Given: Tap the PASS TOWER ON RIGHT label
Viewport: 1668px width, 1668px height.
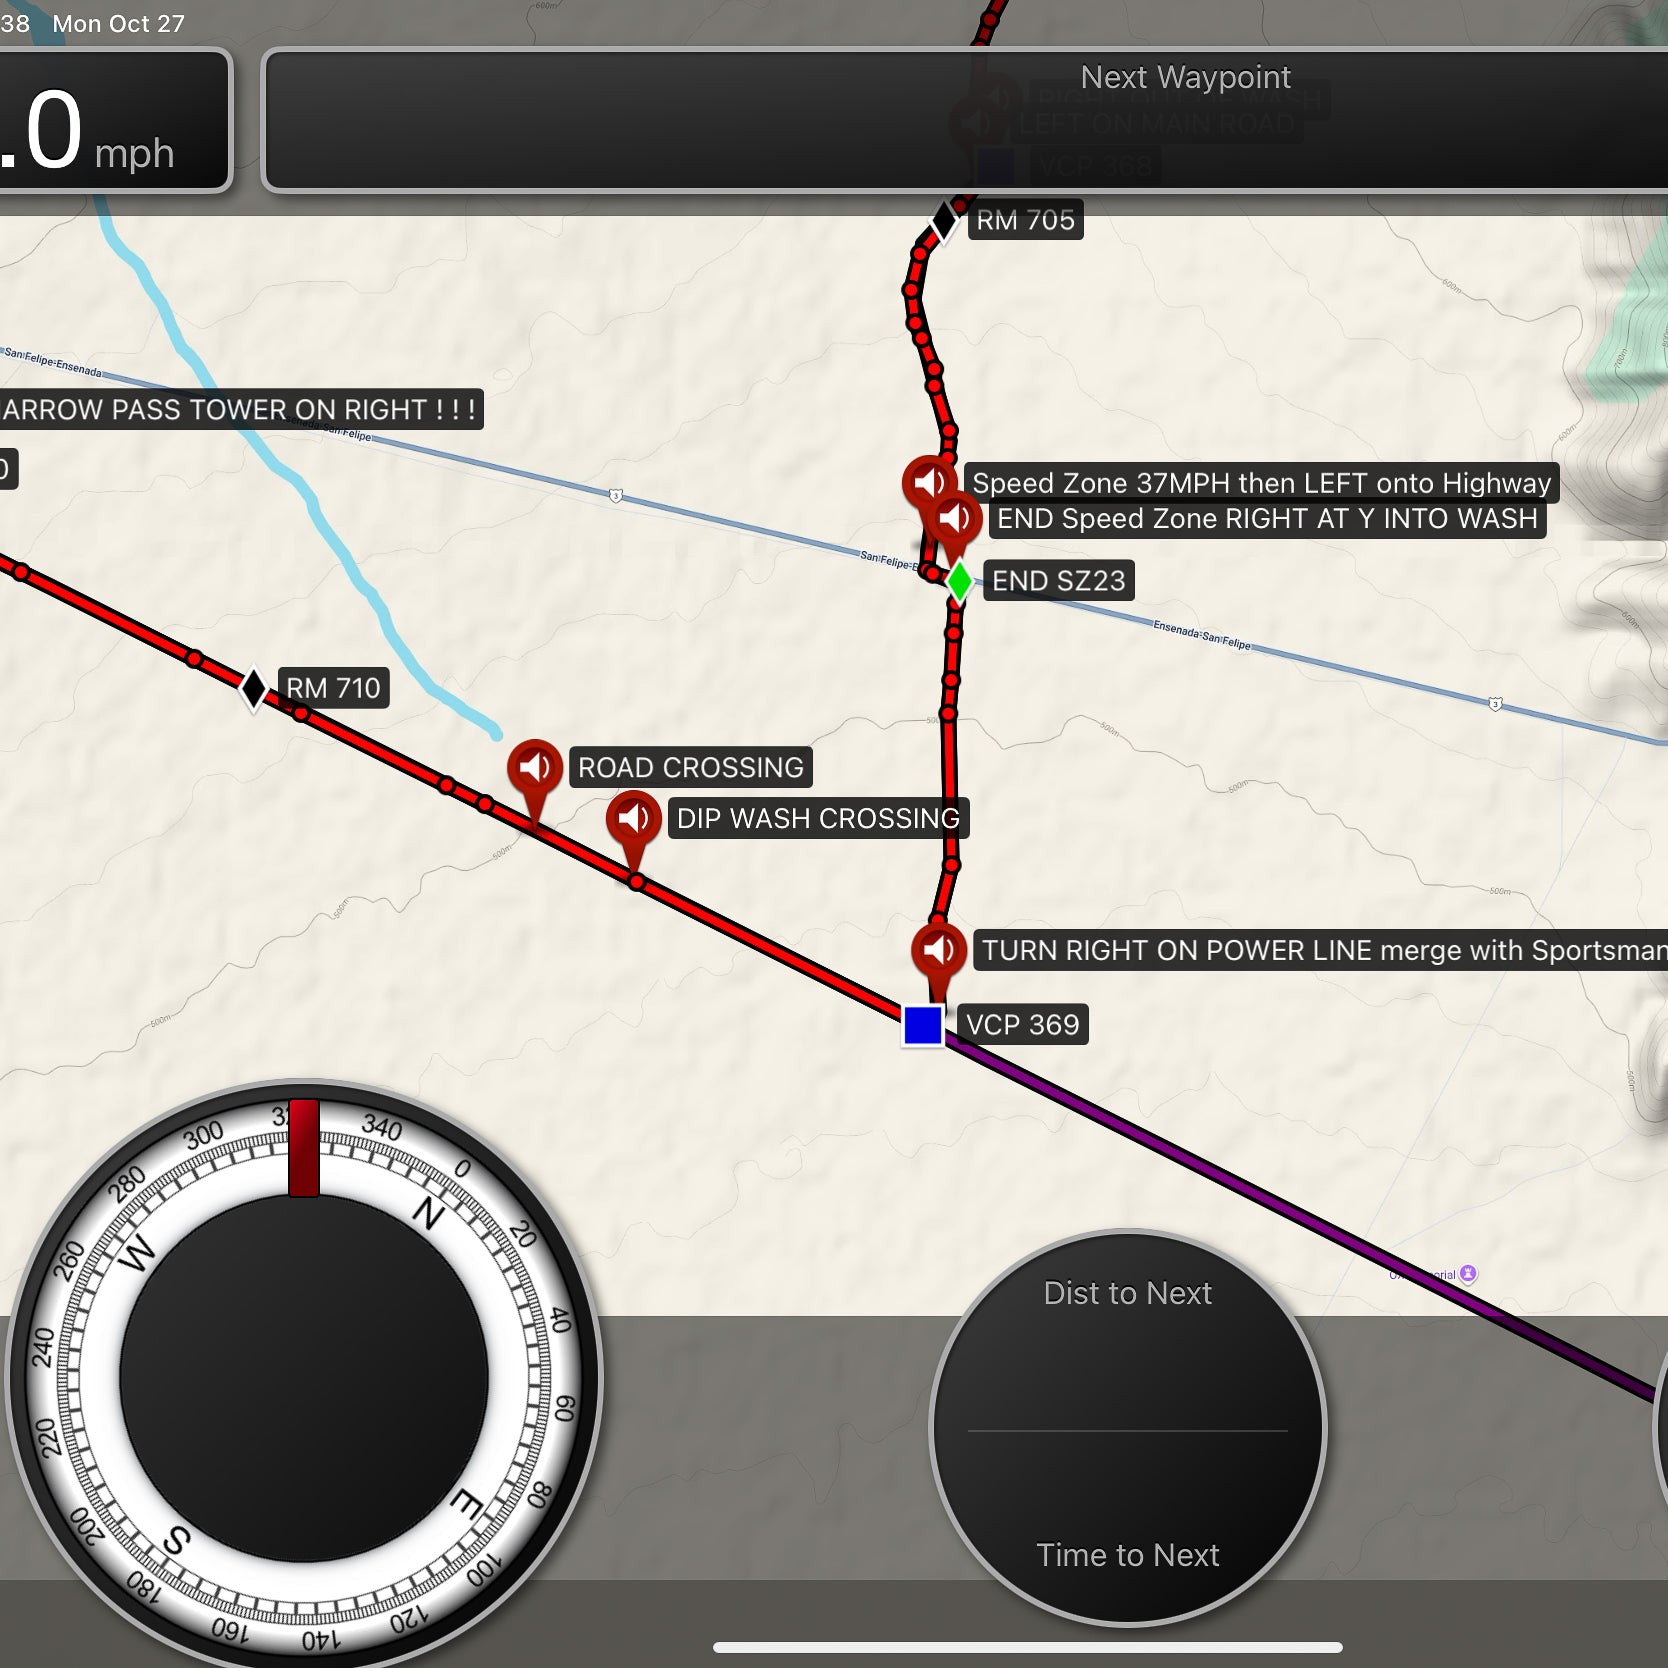Looking at the screenshot, I should pos(240,410).
